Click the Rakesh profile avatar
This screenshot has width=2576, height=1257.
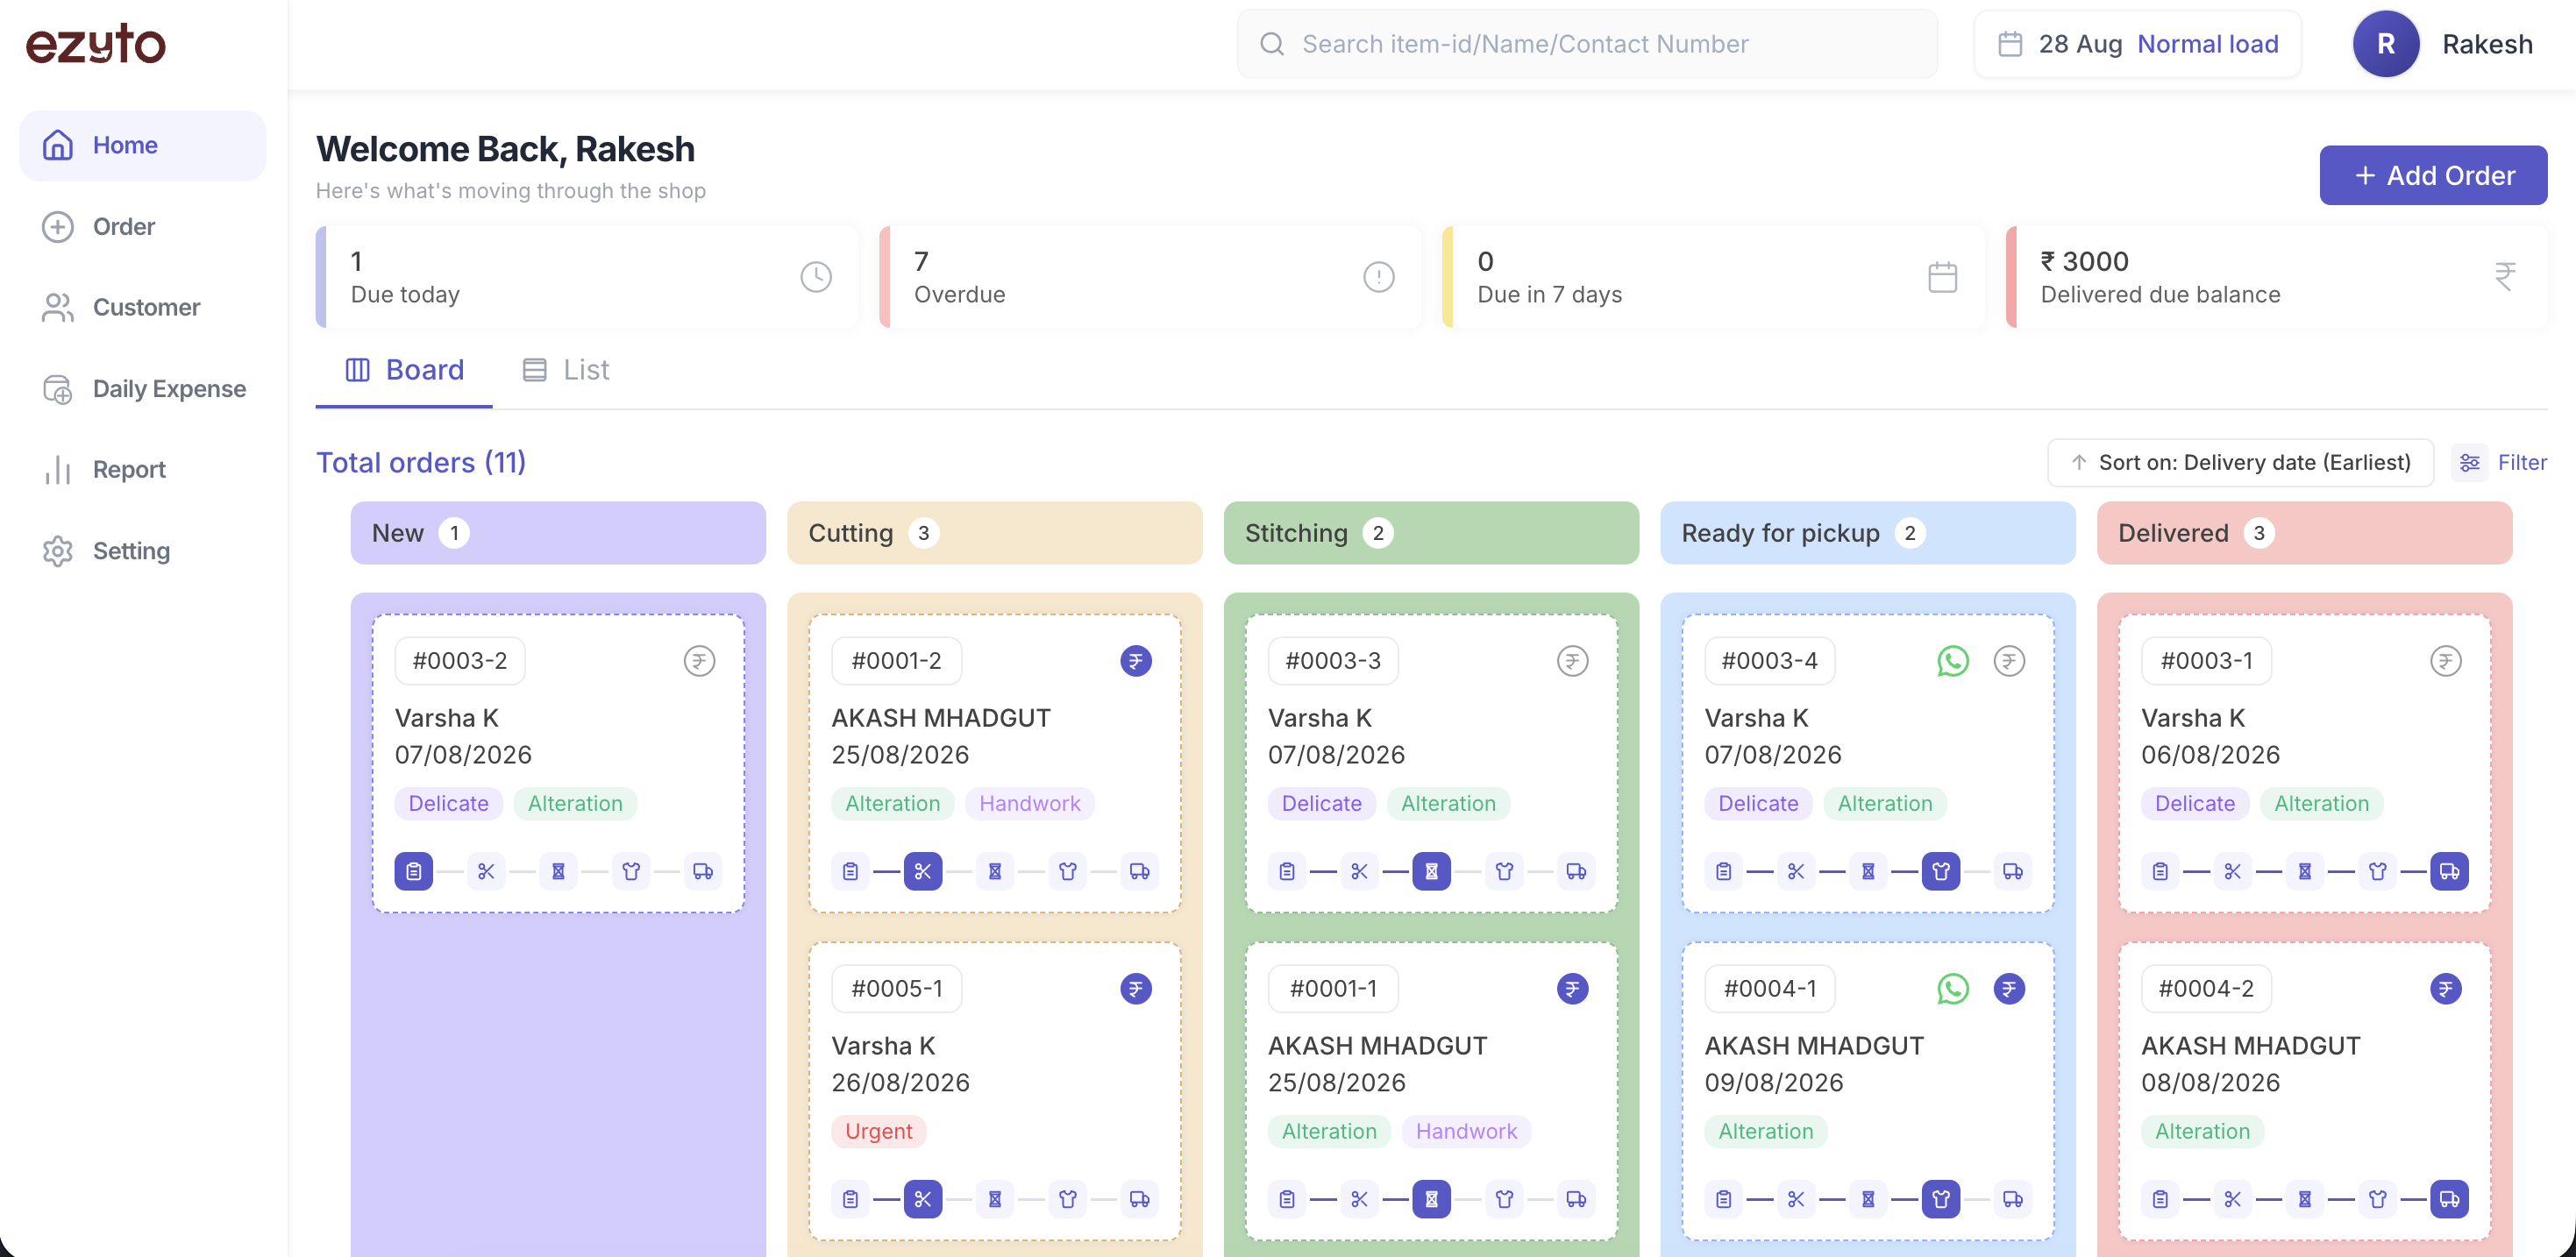[2385, 44]
